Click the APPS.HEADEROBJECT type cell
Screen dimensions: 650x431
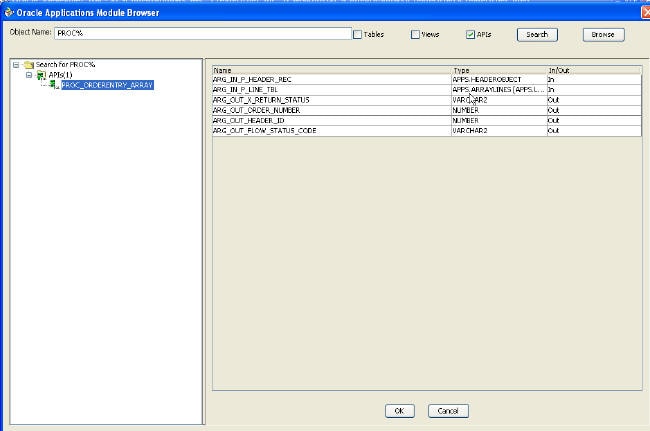[x=499, y=80]
